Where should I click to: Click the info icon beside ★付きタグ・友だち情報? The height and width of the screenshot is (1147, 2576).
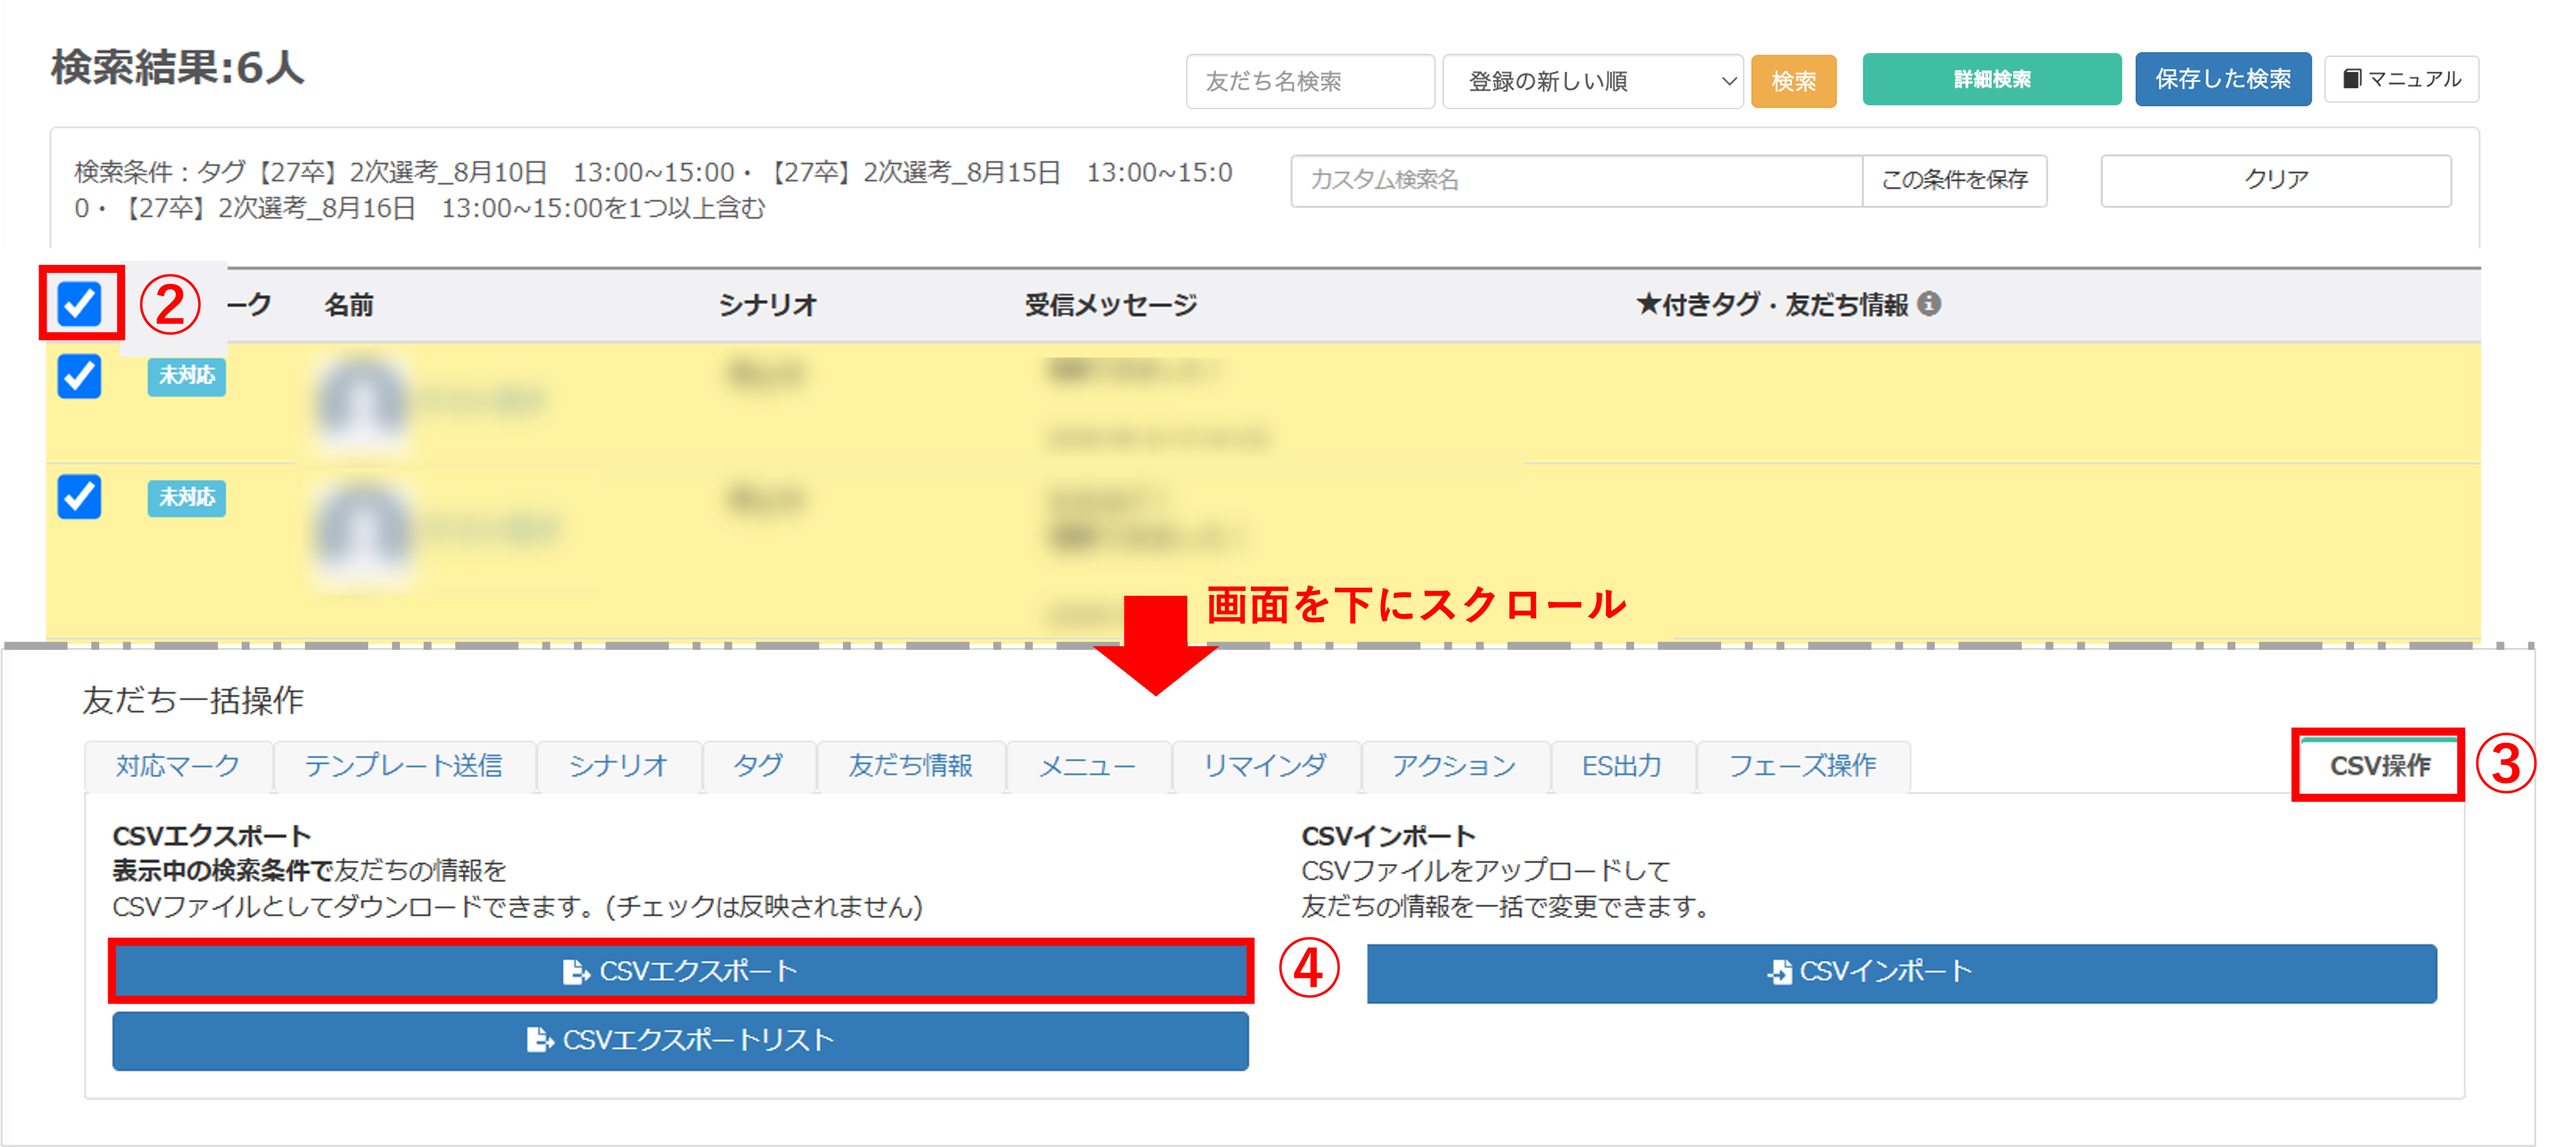pos(1929,304)
